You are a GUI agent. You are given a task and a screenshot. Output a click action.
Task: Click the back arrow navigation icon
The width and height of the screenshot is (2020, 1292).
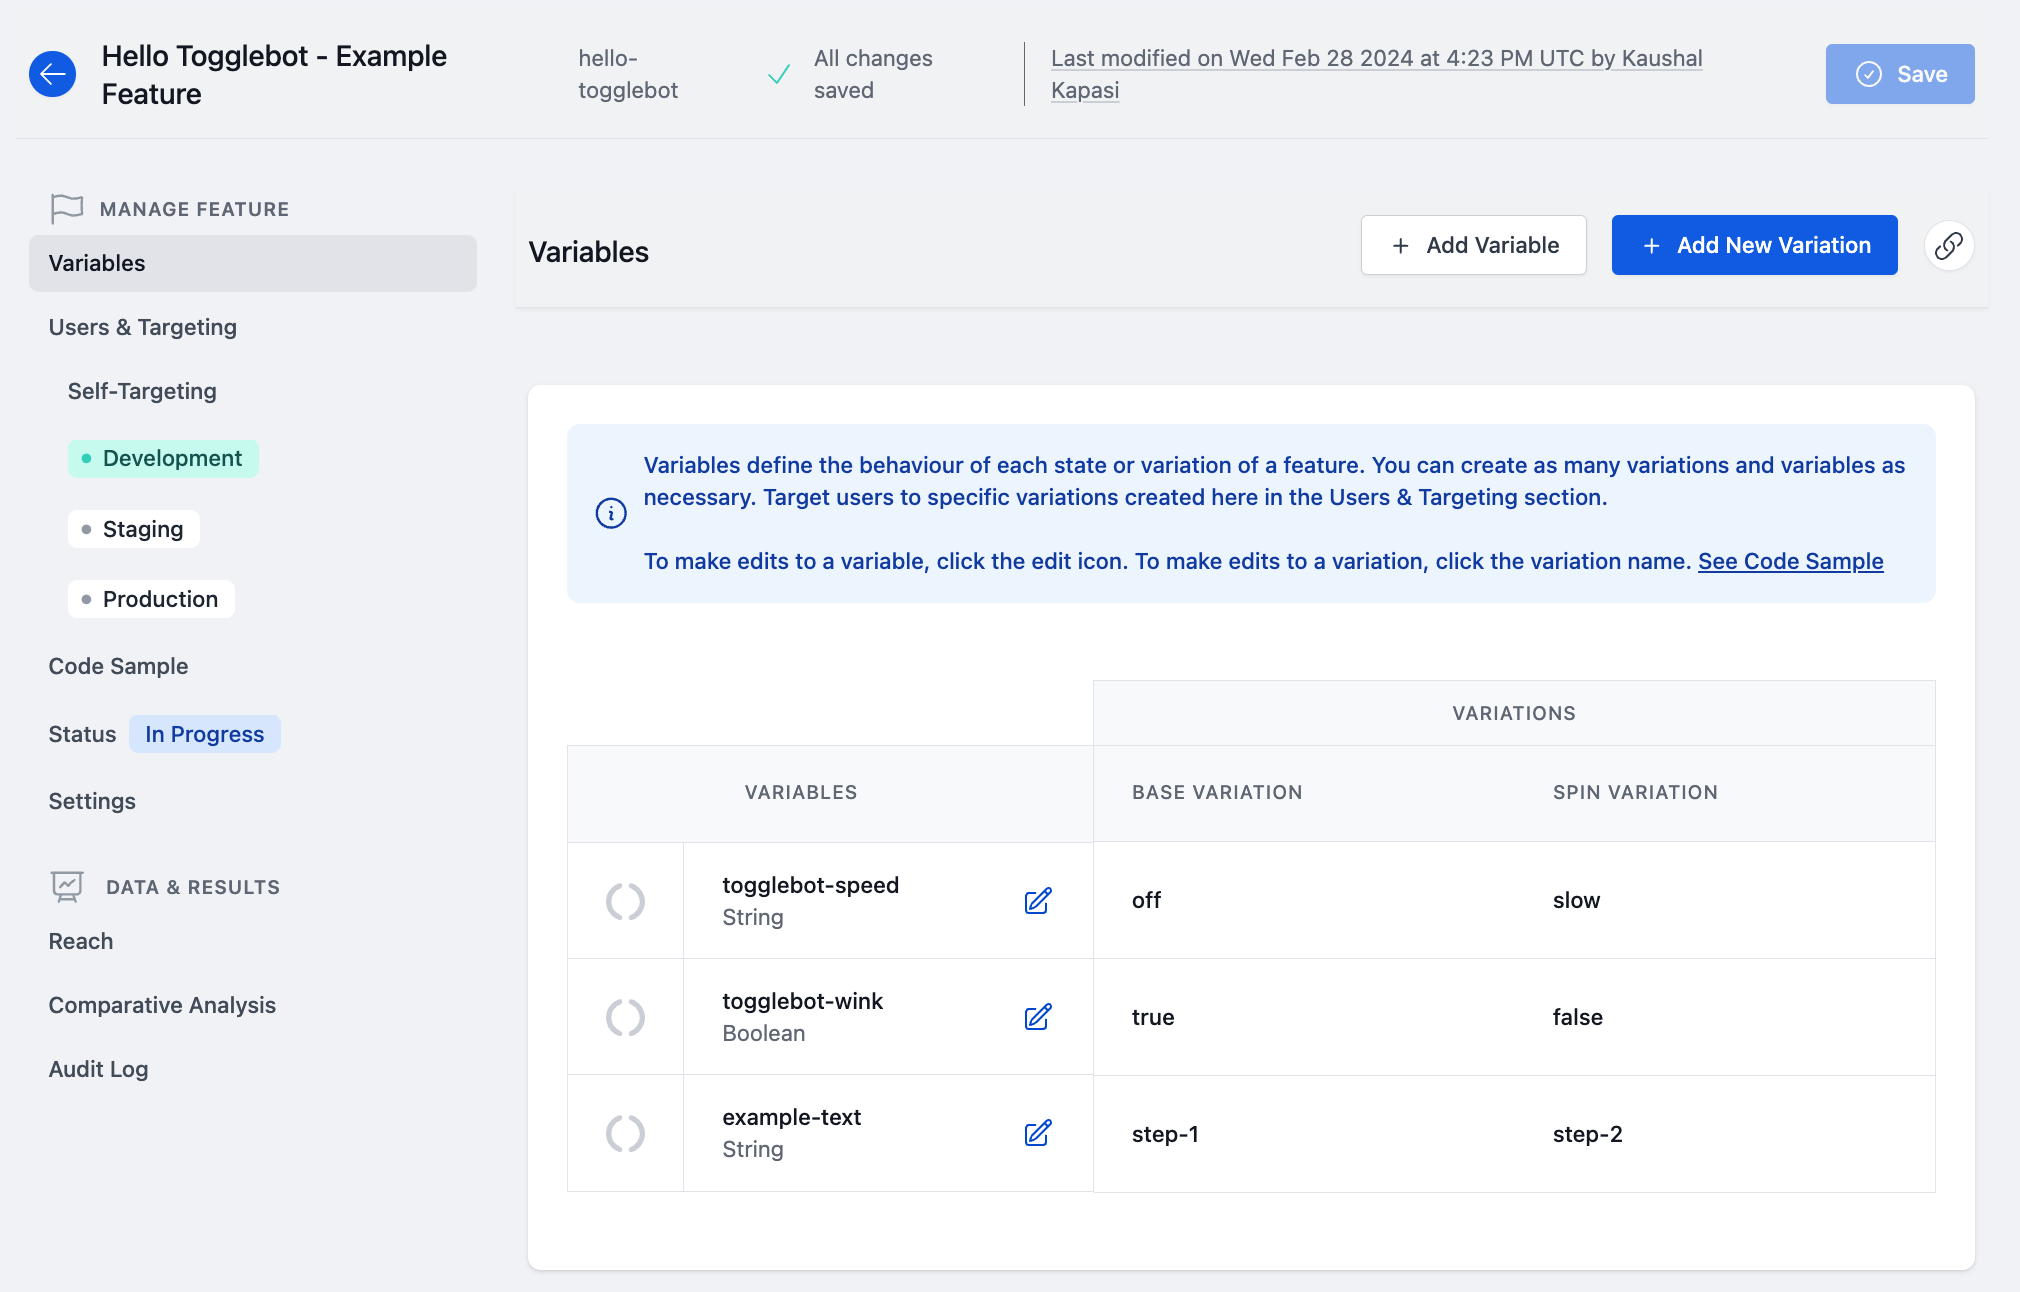pos(54,72)
